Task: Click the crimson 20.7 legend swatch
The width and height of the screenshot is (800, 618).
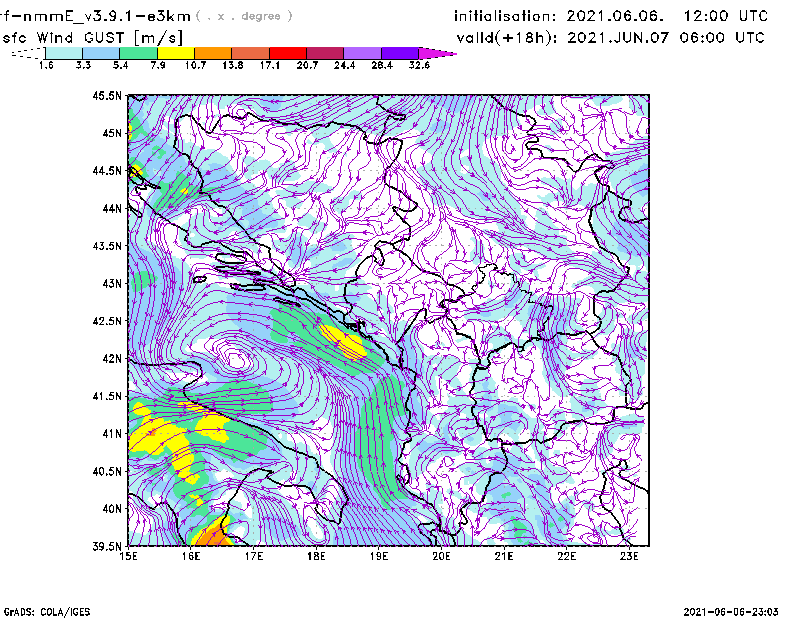Action: click(325, 53)
